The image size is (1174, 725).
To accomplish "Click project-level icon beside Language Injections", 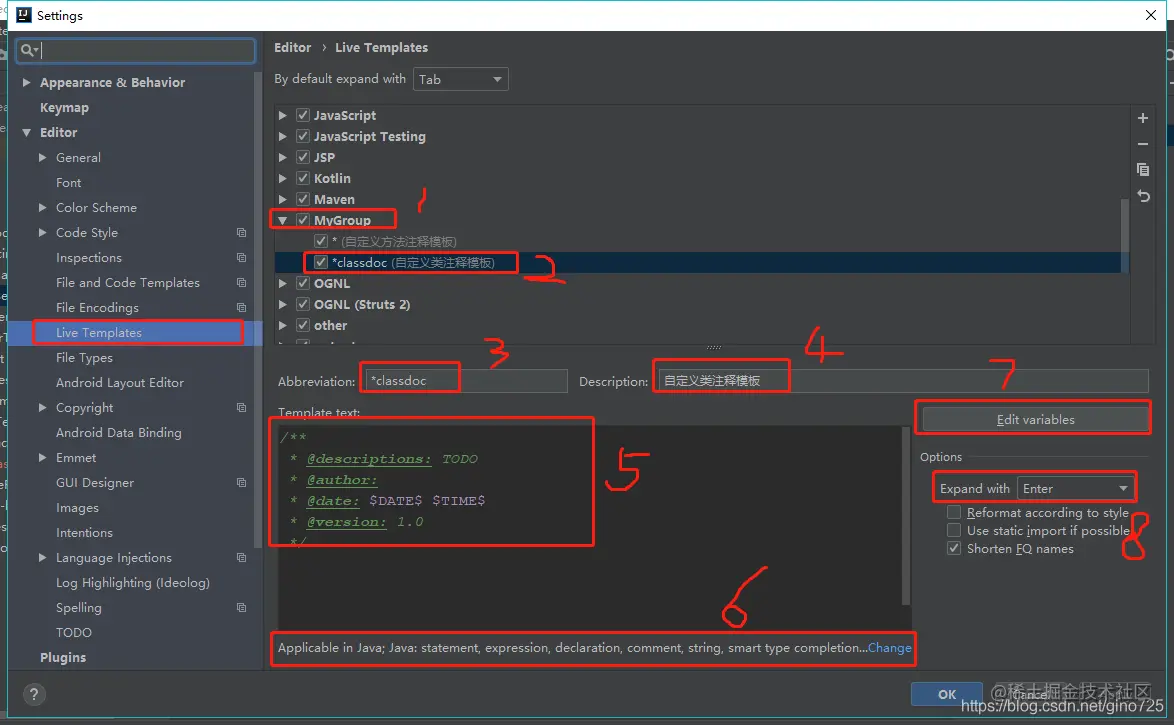I will tap(241, 558).
